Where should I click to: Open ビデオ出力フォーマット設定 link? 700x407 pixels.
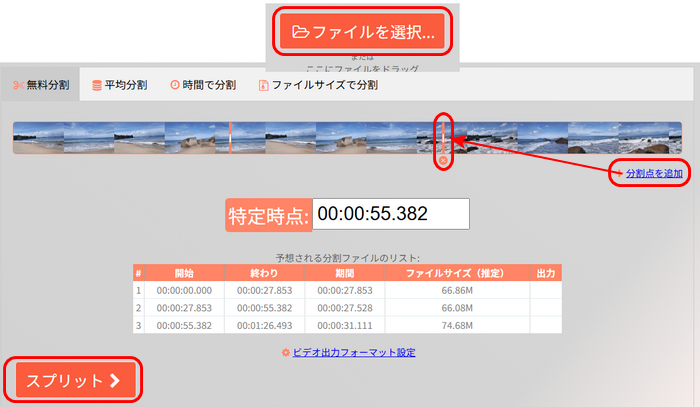354,352
